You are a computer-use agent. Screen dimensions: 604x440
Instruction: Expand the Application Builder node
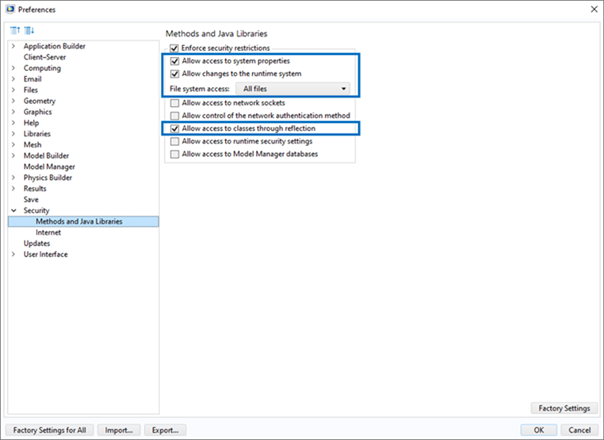13,46
